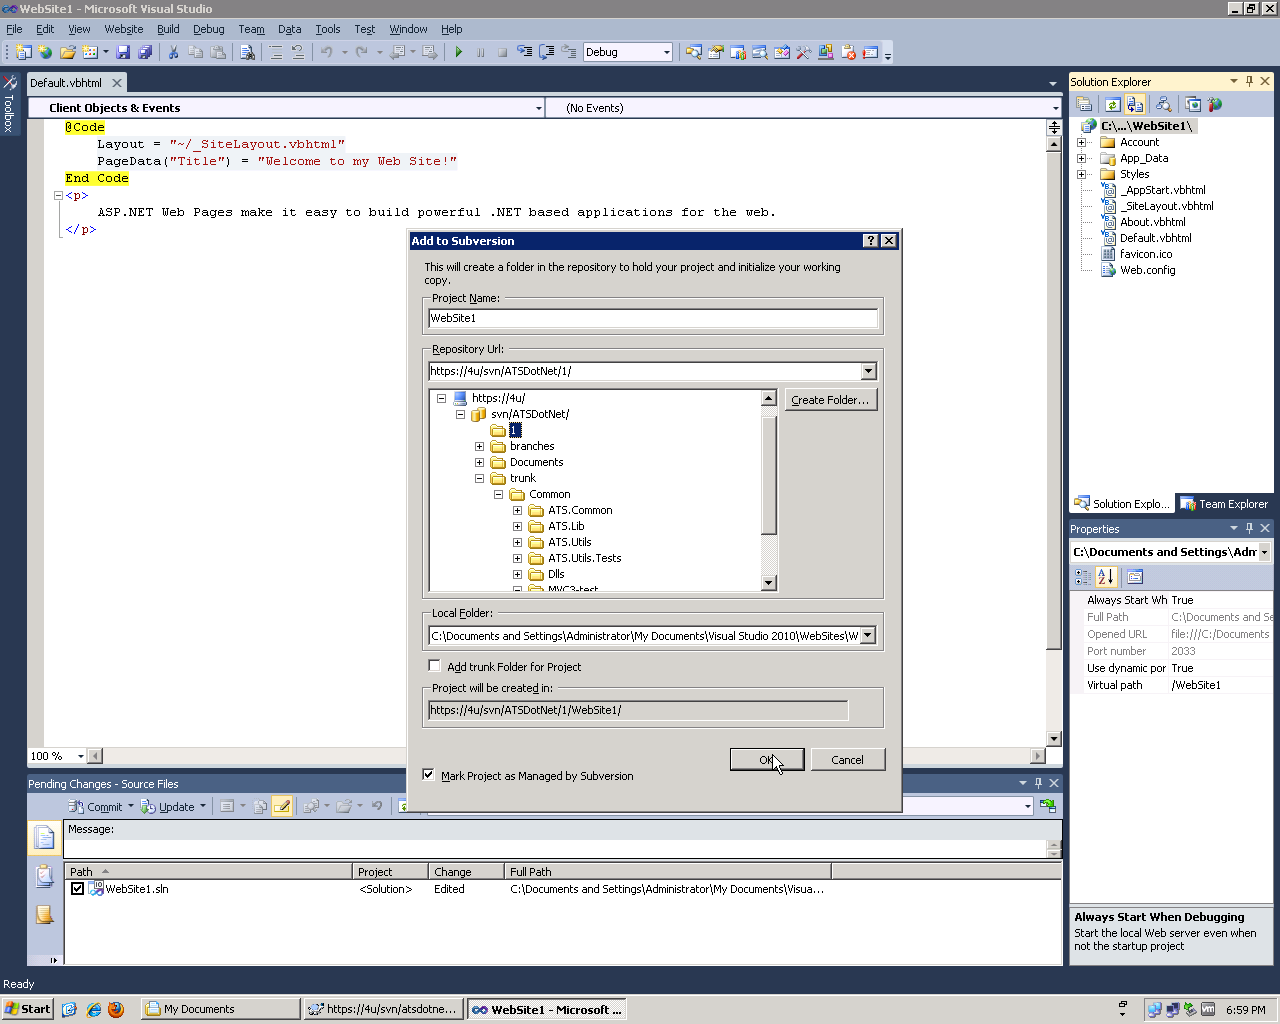Select the Virtual path property row

pyautogui.click(x=1172, y=685)
